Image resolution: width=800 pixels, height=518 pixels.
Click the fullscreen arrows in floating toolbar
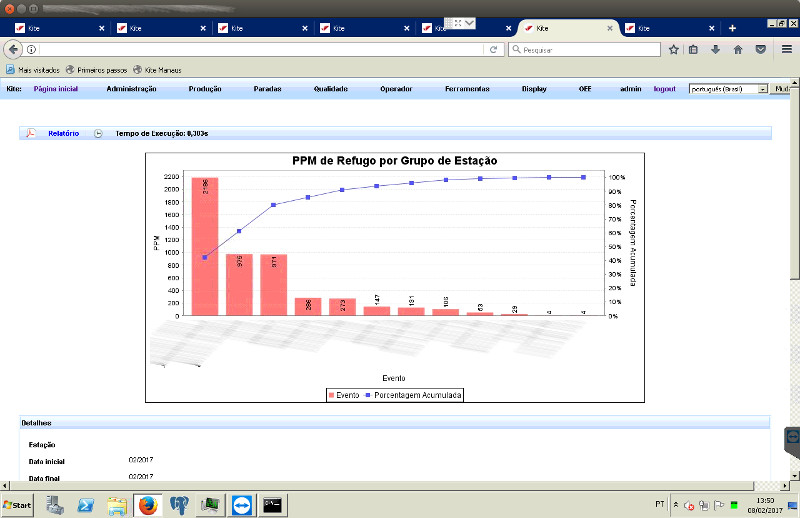(x=458, y=23)
